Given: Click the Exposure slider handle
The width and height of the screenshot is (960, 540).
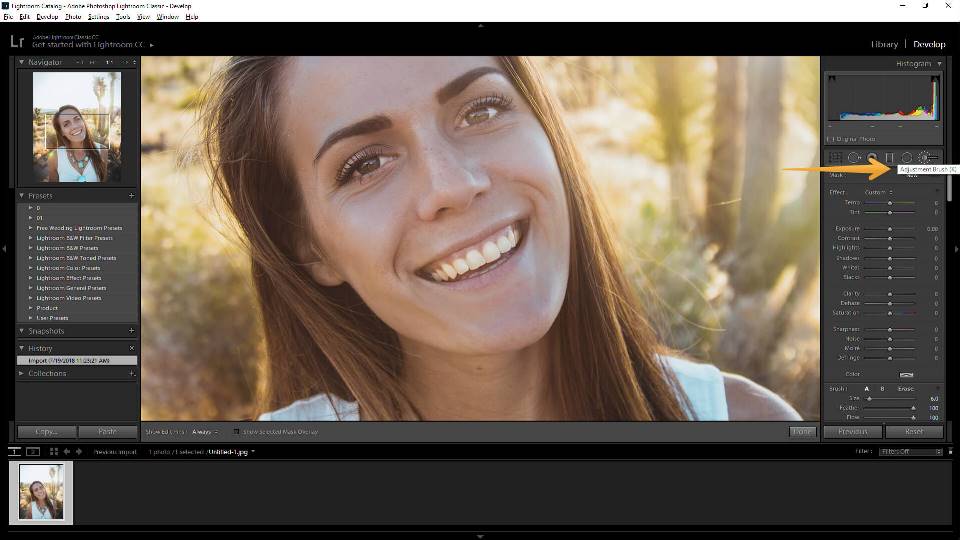Looking at the screenshot, I should 889,229.
